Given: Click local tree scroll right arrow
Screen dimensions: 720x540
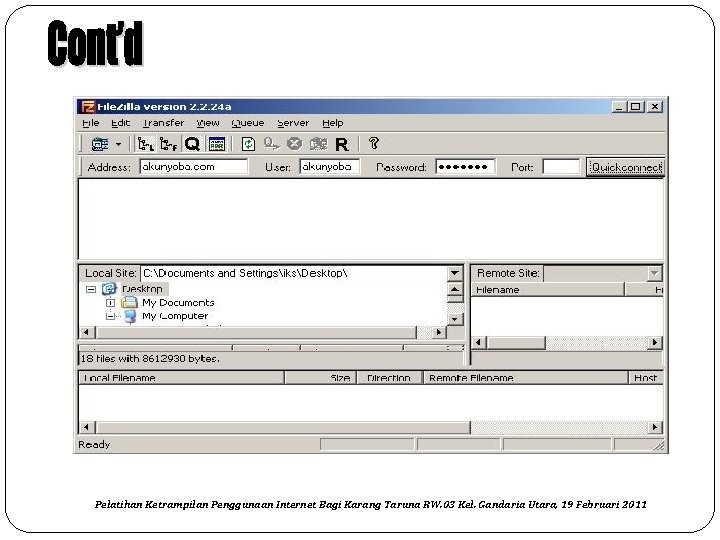Looking at the screenshot, I should click(439, 332).
